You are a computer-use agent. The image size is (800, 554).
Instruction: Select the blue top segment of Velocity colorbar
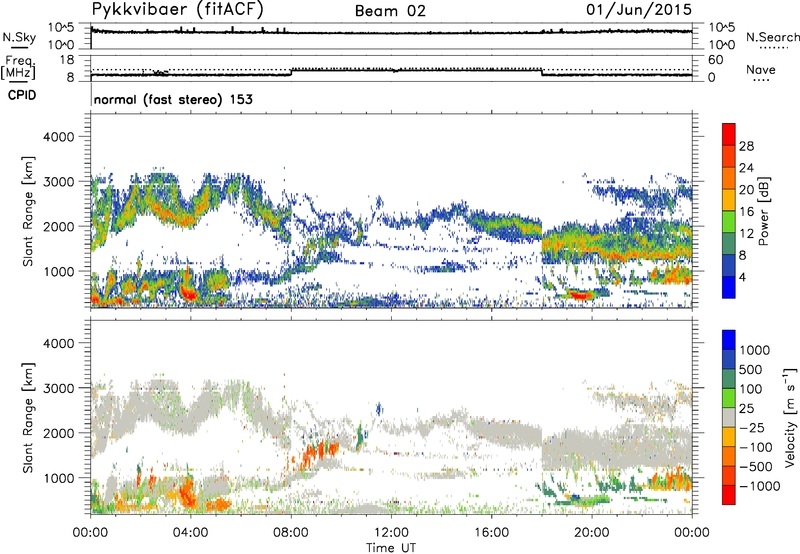[x=729, y=340]
